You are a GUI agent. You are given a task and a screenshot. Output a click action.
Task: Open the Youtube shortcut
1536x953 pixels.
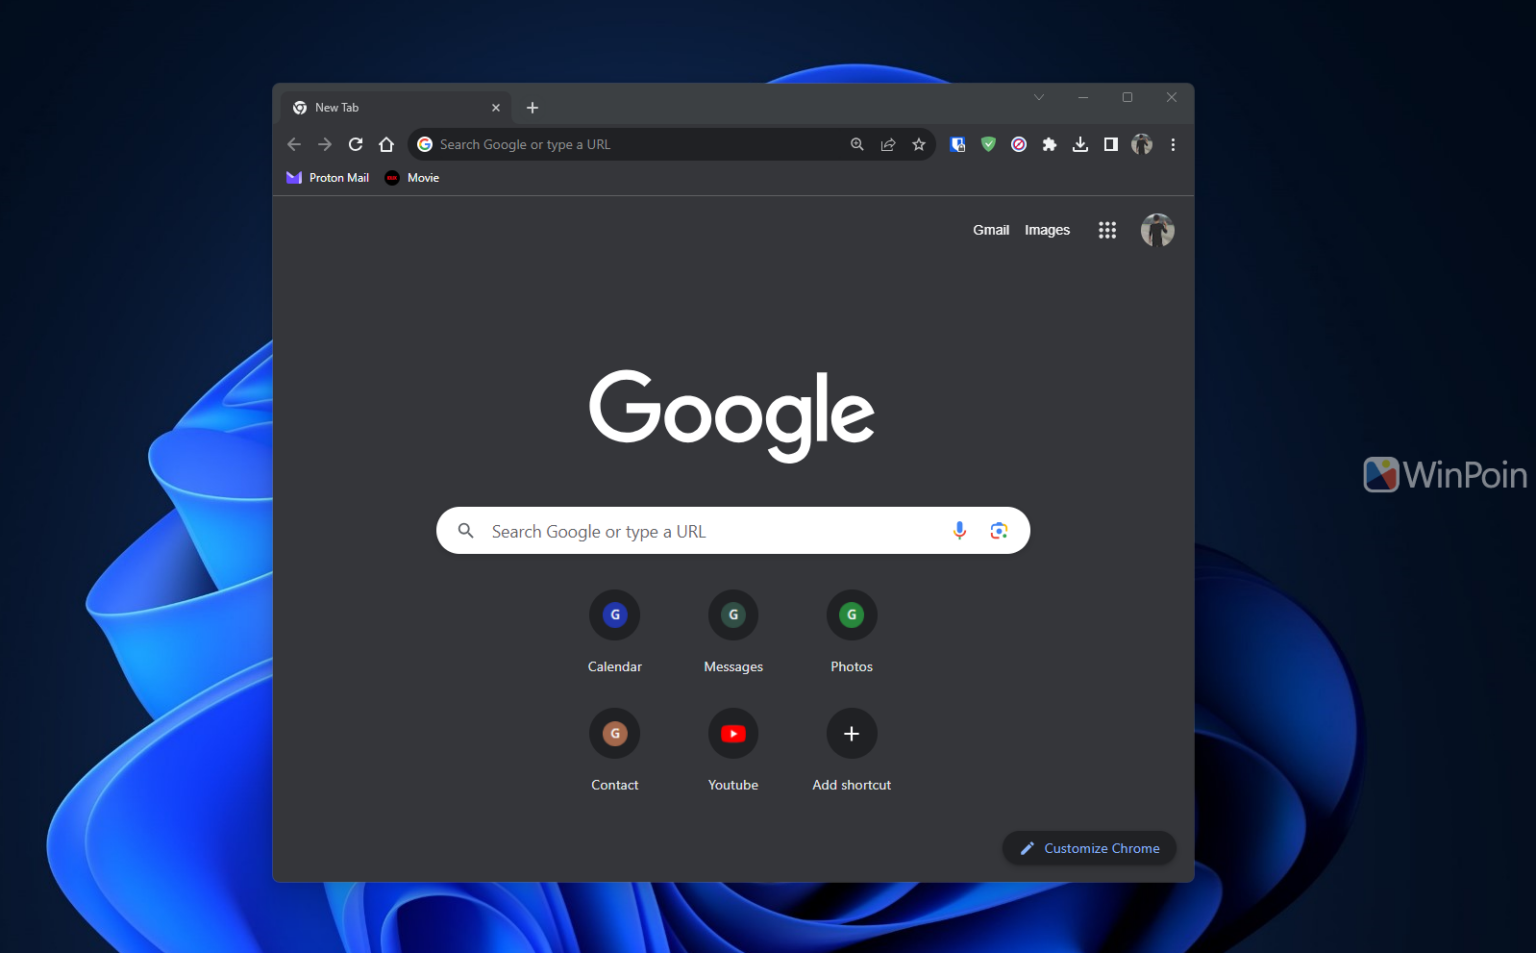pos(733,733)
